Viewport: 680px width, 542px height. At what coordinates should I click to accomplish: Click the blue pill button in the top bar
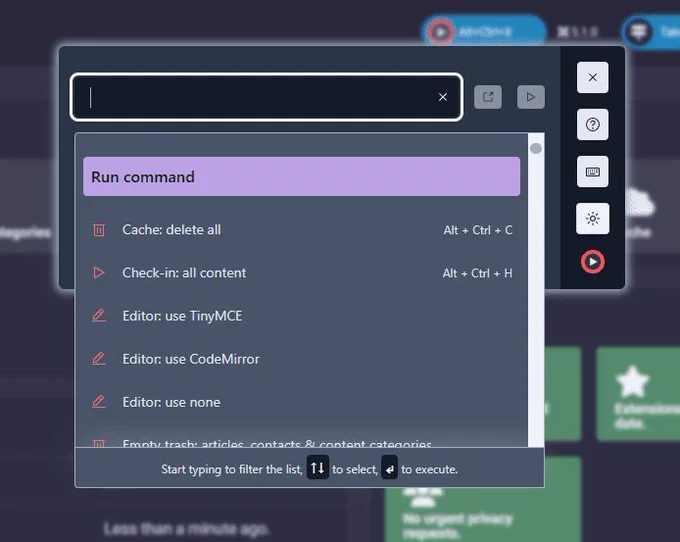pos(483,31)
